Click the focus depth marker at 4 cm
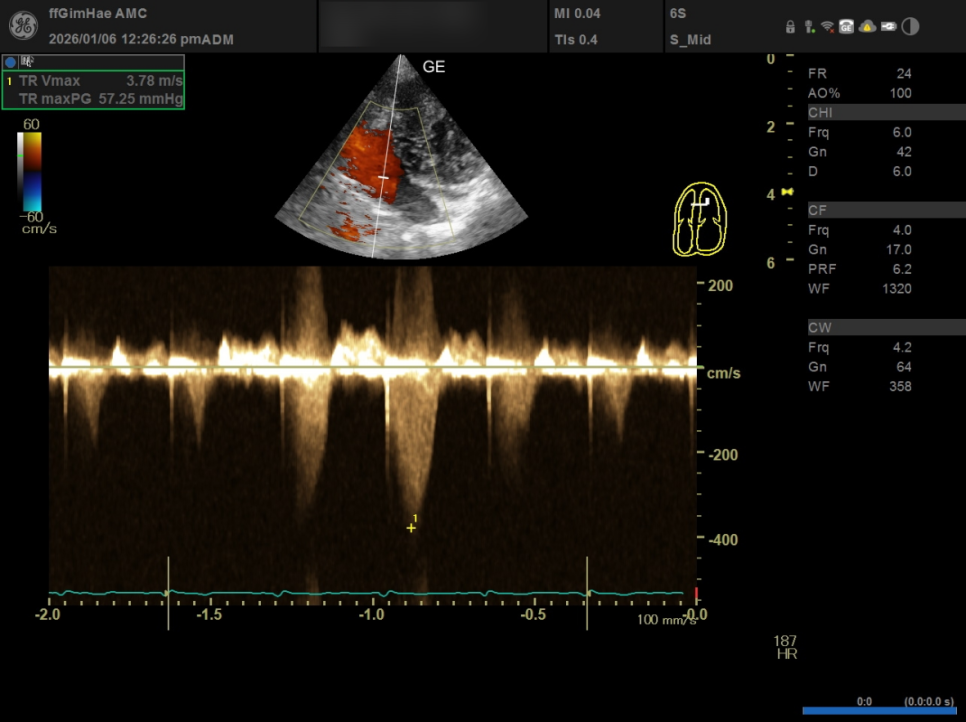This screenshot has height=722, width=966. [788, 191]
